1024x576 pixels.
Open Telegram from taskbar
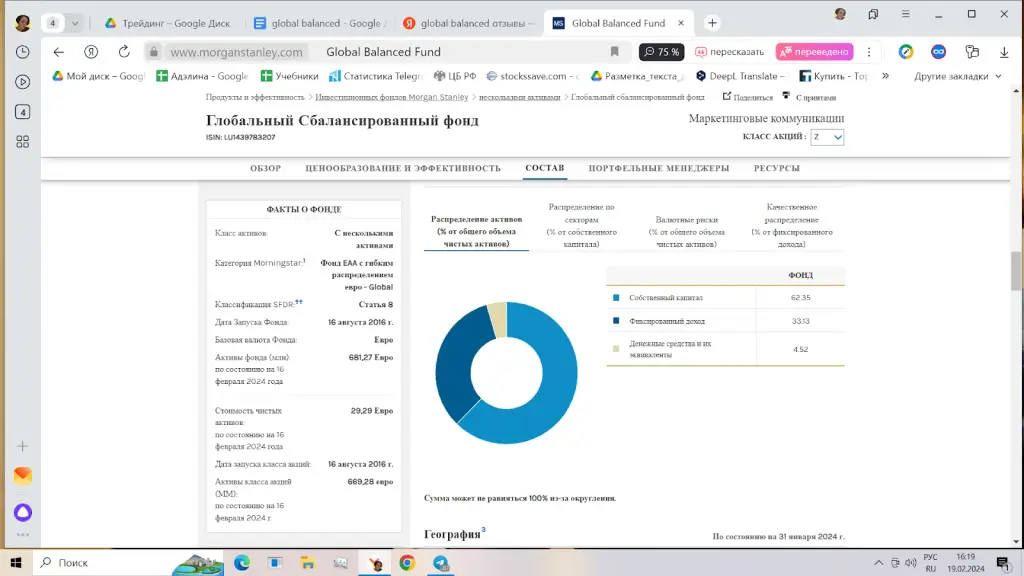[441, 562]
